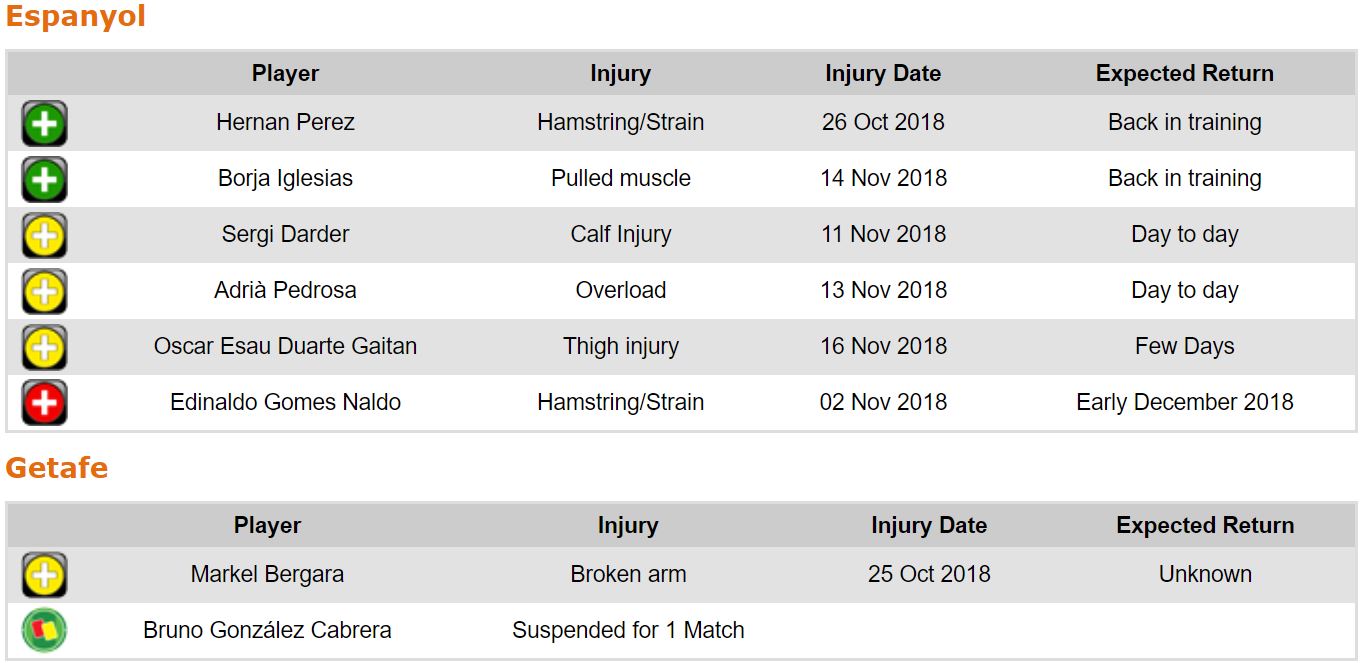Click the 'Suspended for 1 Match' text
This screenshot has width=1360, height=663.
point(628,630)
